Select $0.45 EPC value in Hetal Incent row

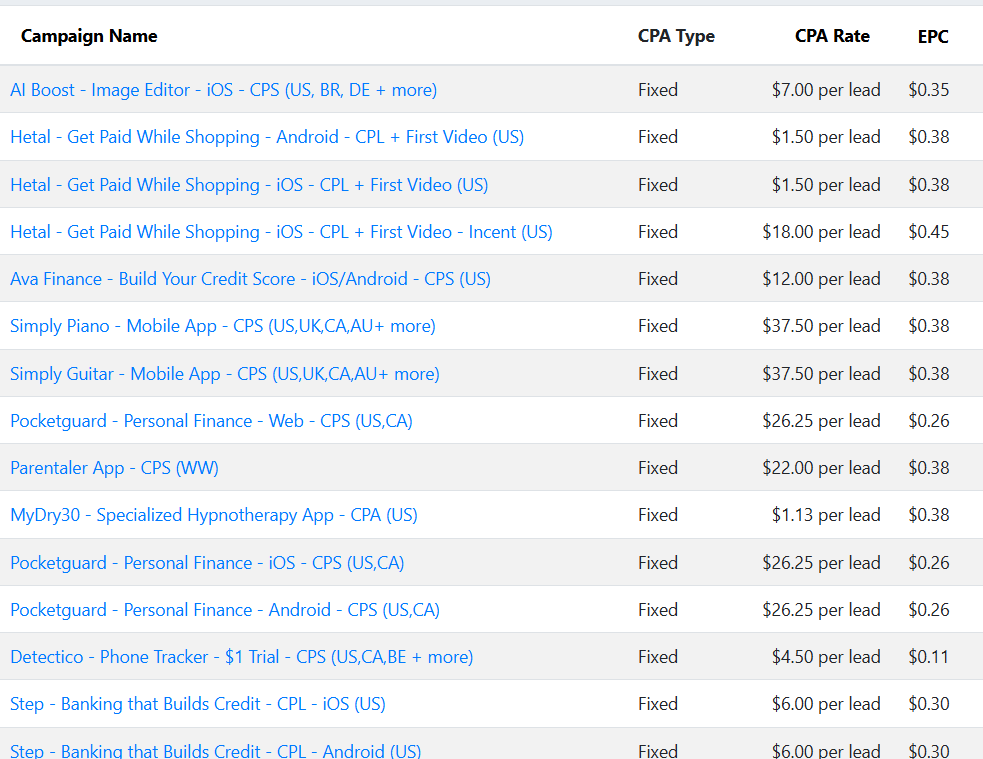(x=928, y=232)
